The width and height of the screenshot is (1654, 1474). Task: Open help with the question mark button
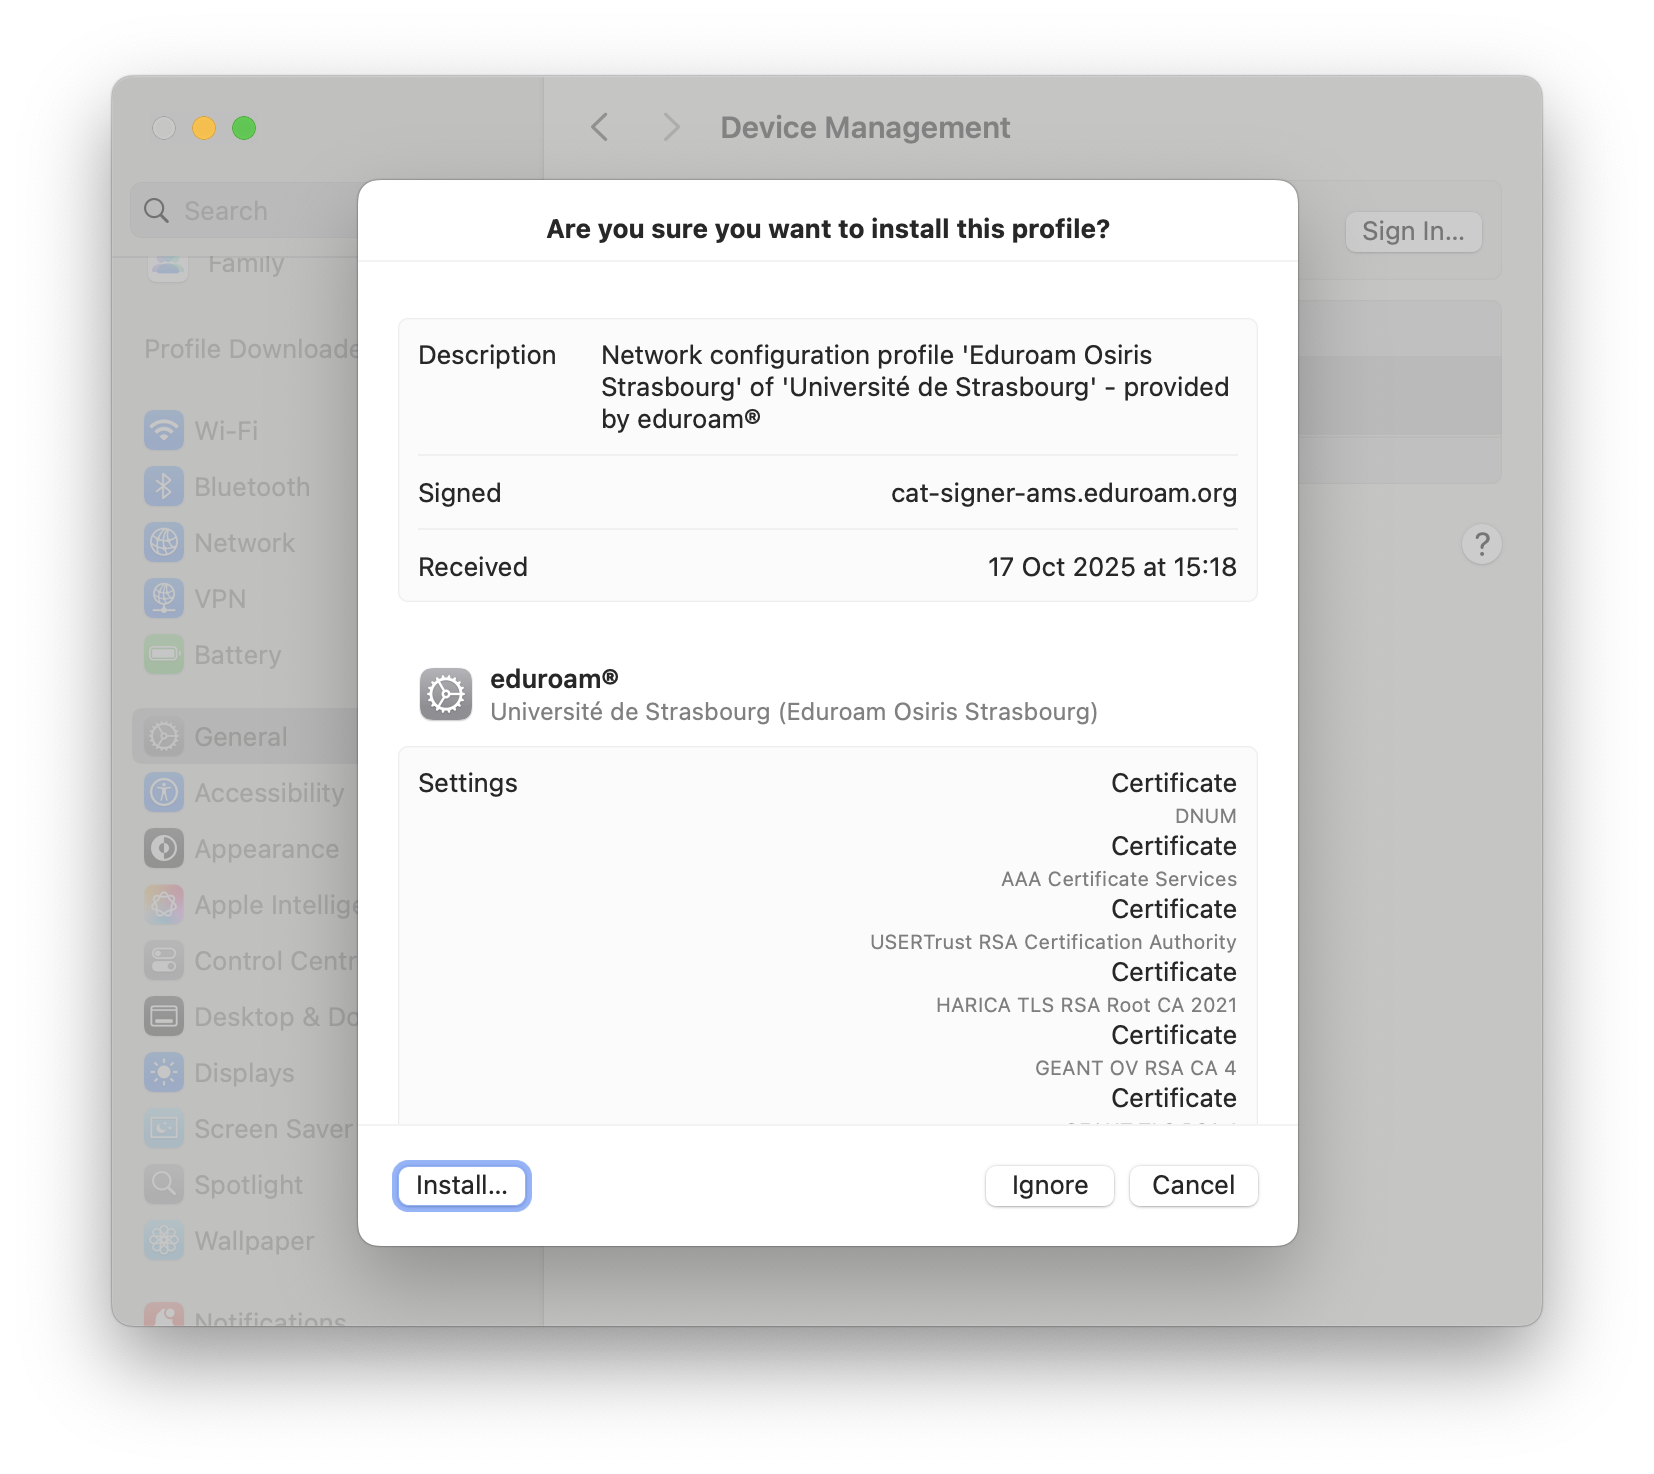click(1481, 544)
